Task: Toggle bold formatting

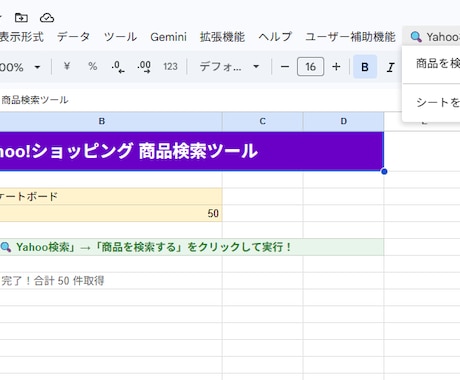Action: 365,67
